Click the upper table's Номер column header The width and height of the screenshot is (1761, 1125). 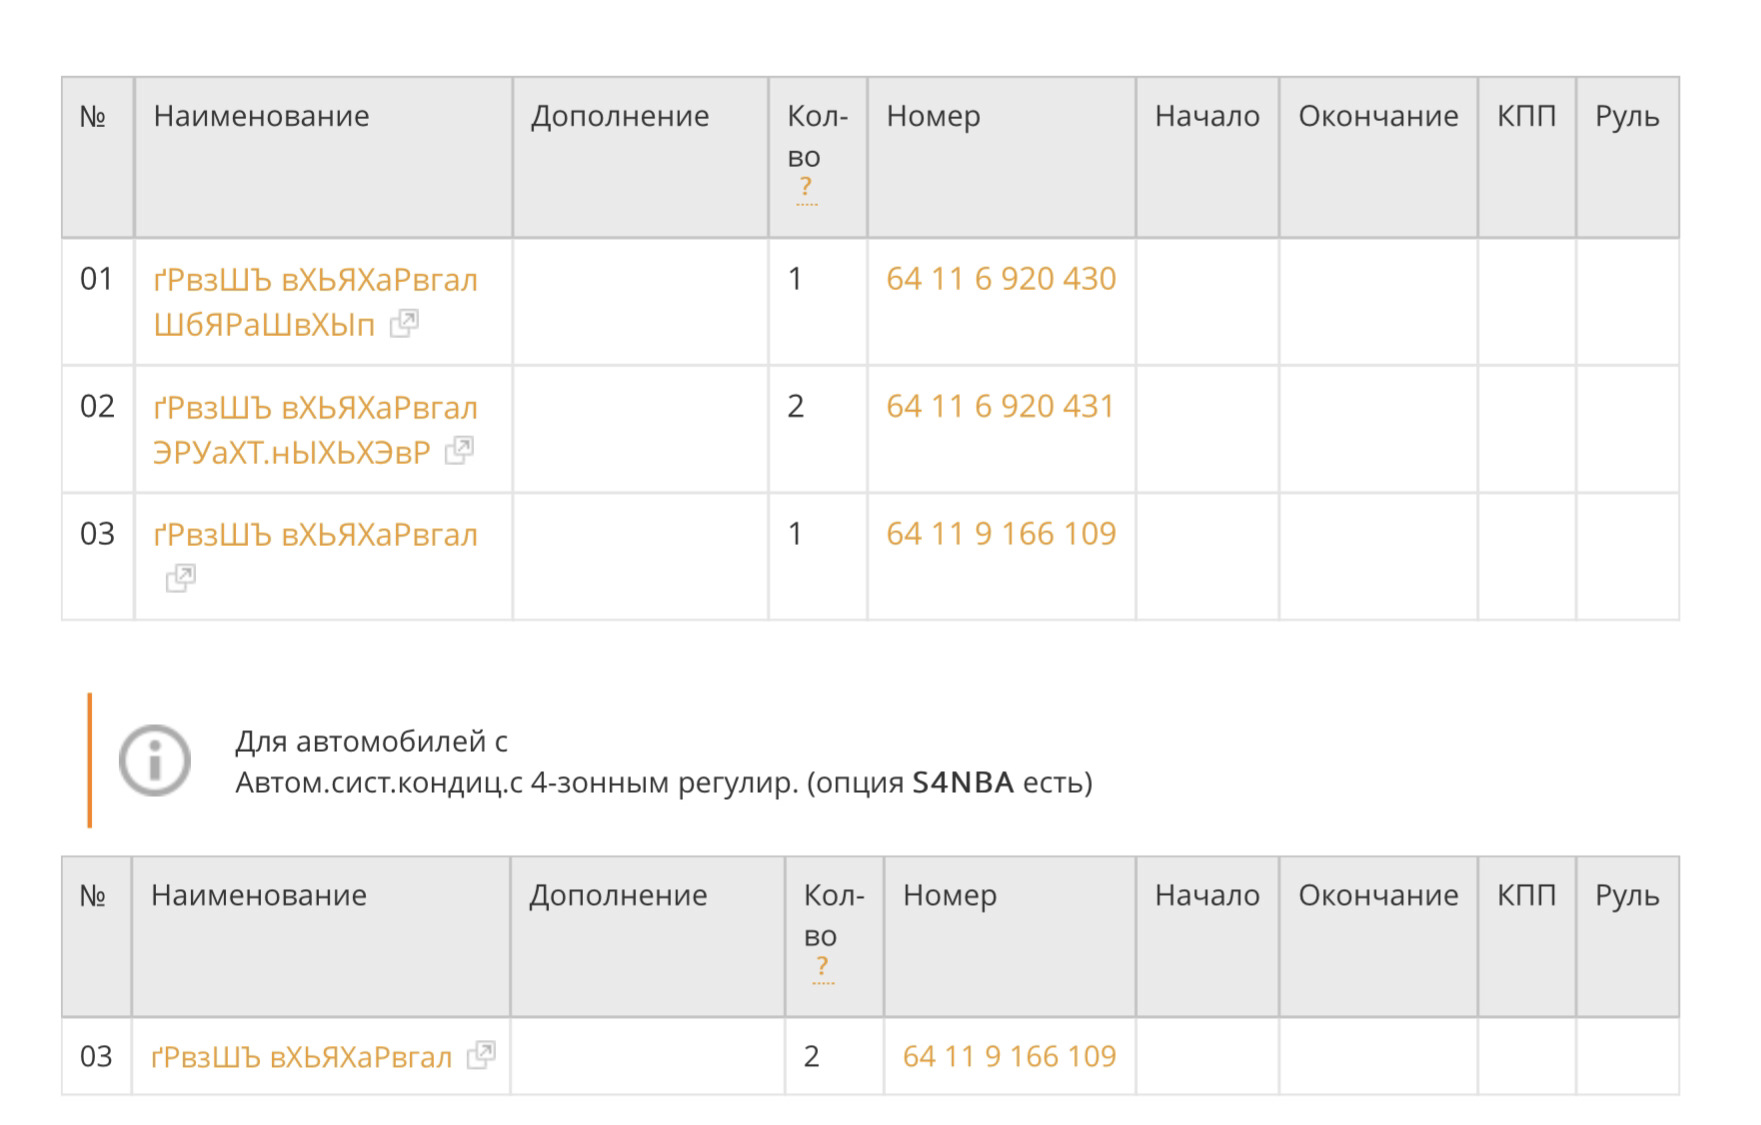(933, 117)
